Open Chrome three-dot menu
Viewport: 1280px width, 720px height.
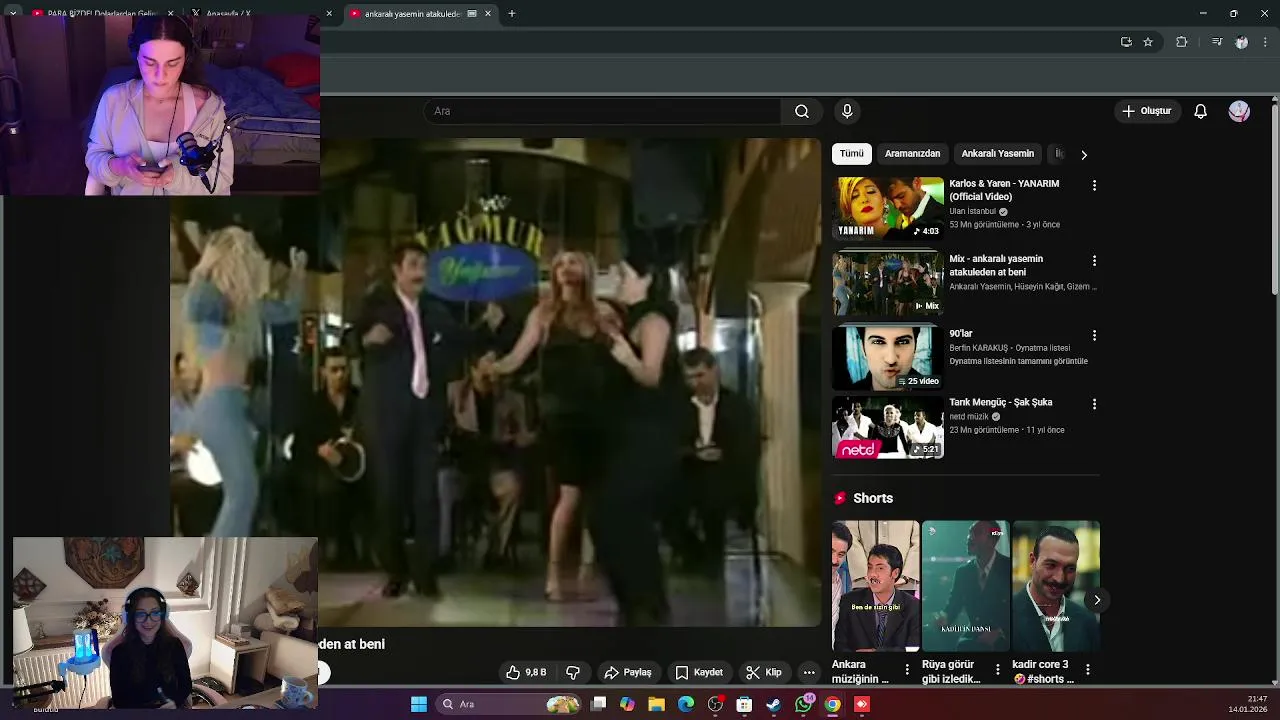[x=1266, y=42]
